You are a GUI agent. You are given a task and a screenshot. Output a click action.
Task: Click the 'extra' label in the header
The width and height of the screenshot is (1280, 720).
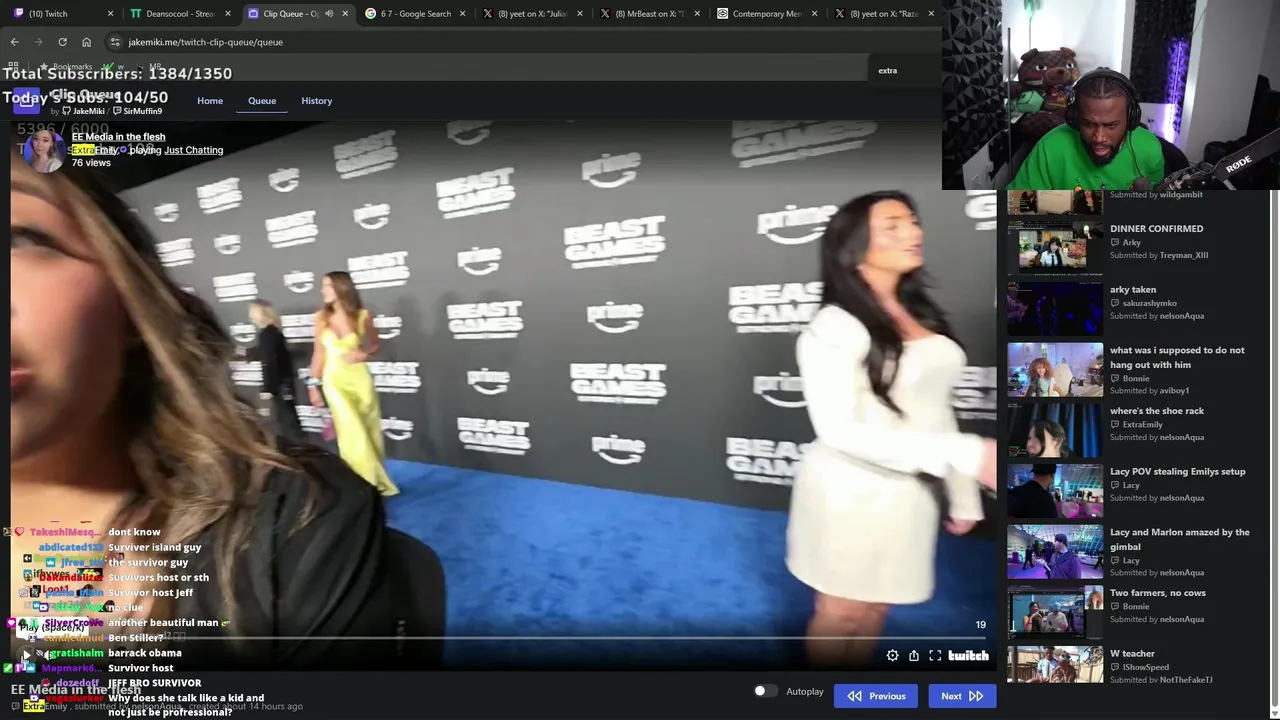pyautogui.click(x=888, y=71)
